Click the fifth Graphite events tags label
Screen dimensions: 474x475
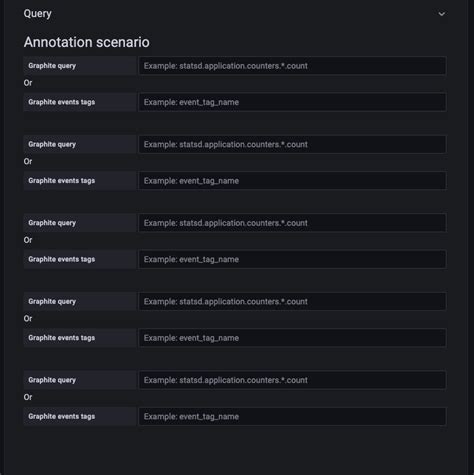(62, 416)
